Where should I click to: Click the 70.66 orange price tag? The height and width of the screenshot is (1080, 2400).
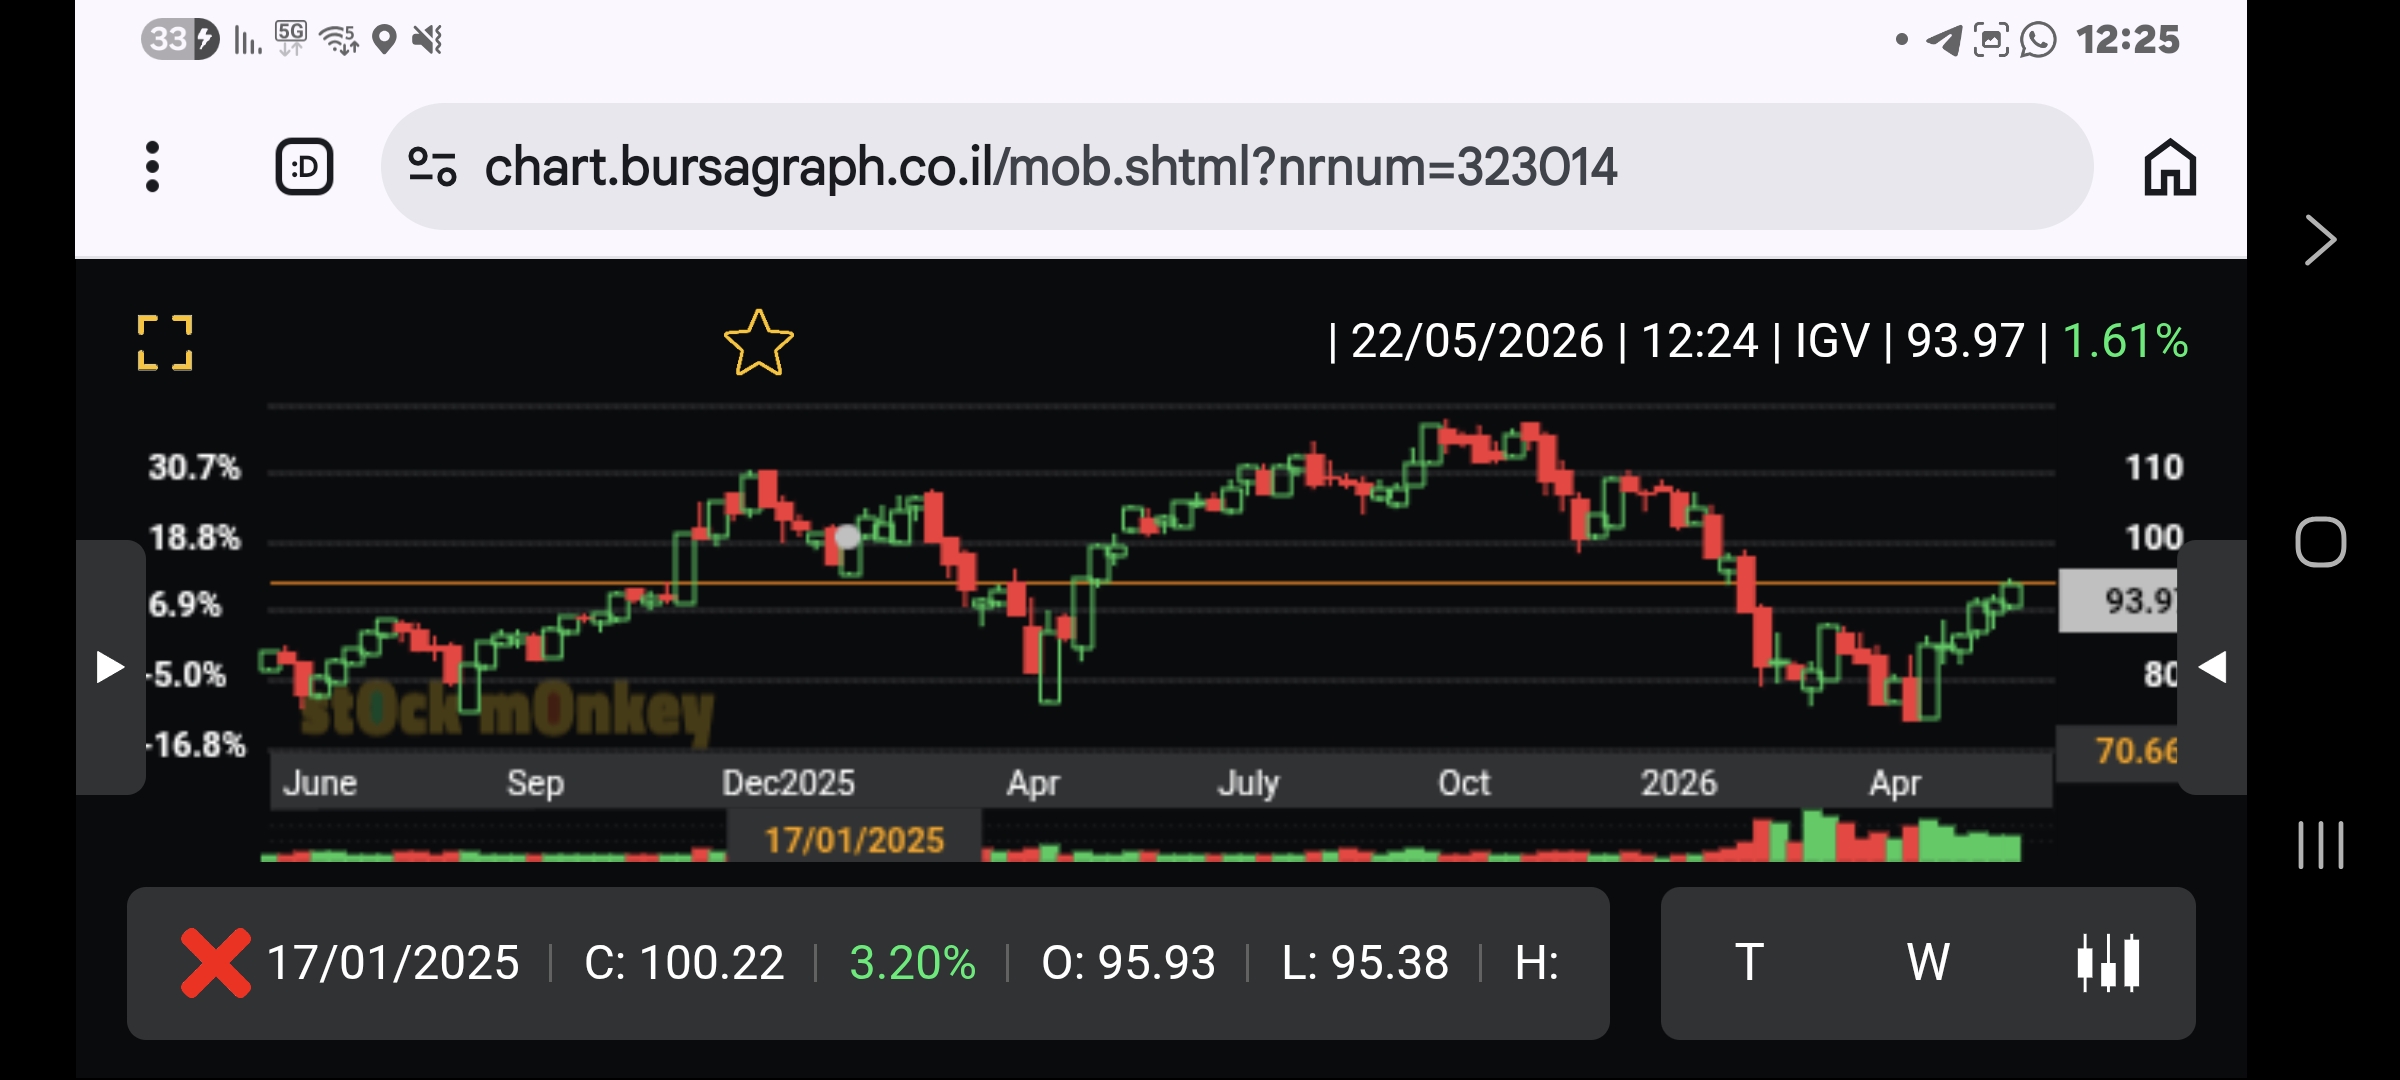click(2118, 750)
